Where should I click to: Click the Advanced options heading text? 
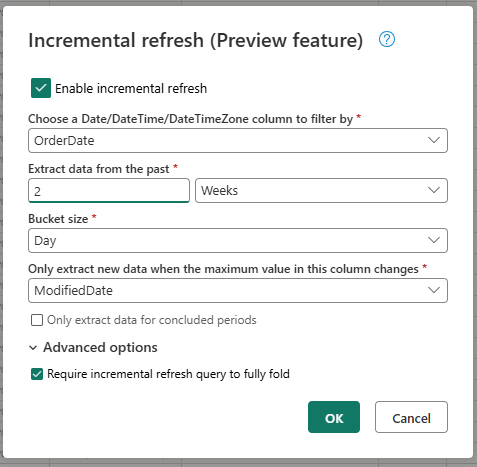click(100, 348)
